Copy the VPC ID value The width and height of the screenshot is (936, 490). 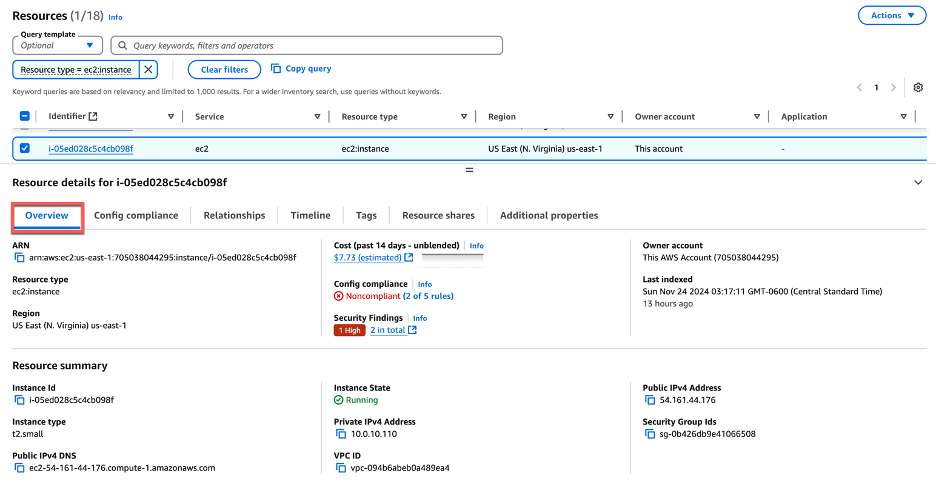tap(341, 468)
